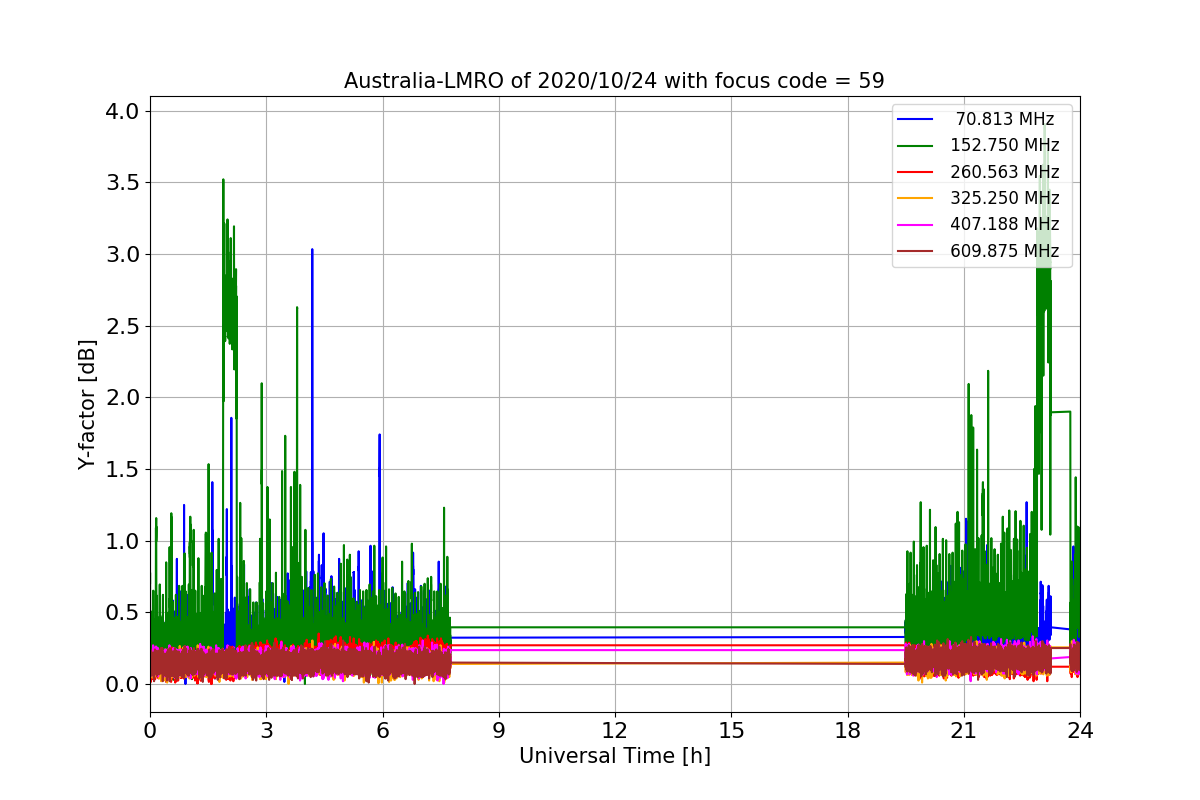Click the 'Universal Time [h]' axis label
Image resolution: width=1200 pixels, height=800 pixels.
click(615, 757)
